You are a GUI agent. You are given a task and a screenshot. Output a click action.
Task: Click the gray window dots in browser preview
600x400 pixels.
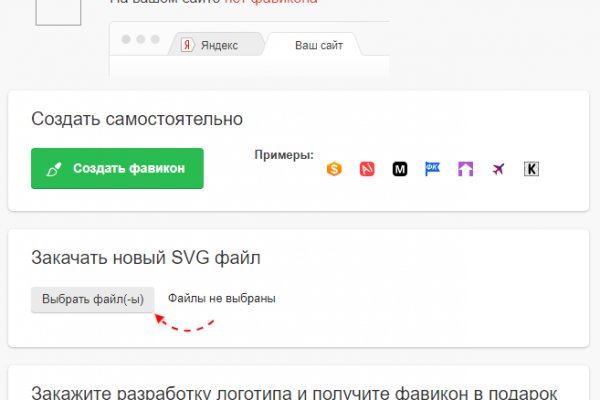click(x=140, y=40)
